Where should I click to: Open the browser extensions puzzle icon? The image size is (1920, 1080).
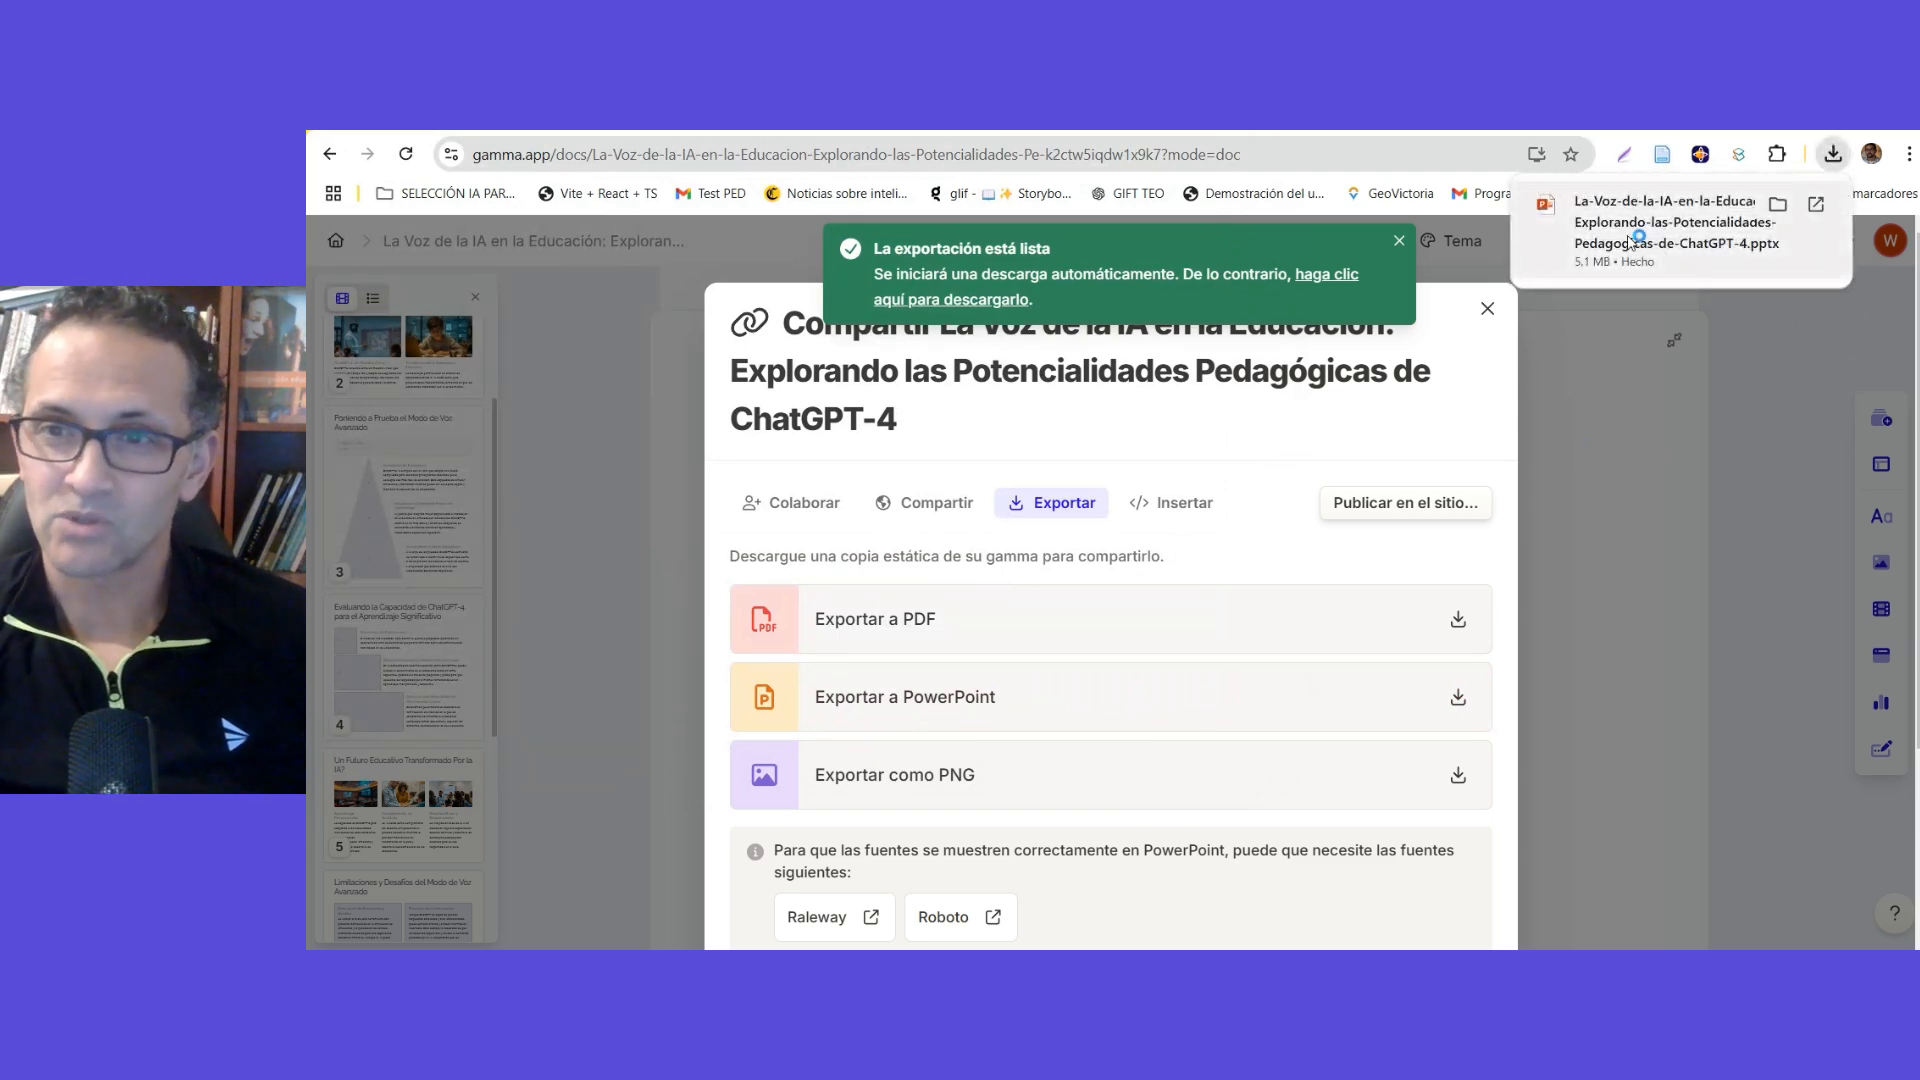(1776, 154)
